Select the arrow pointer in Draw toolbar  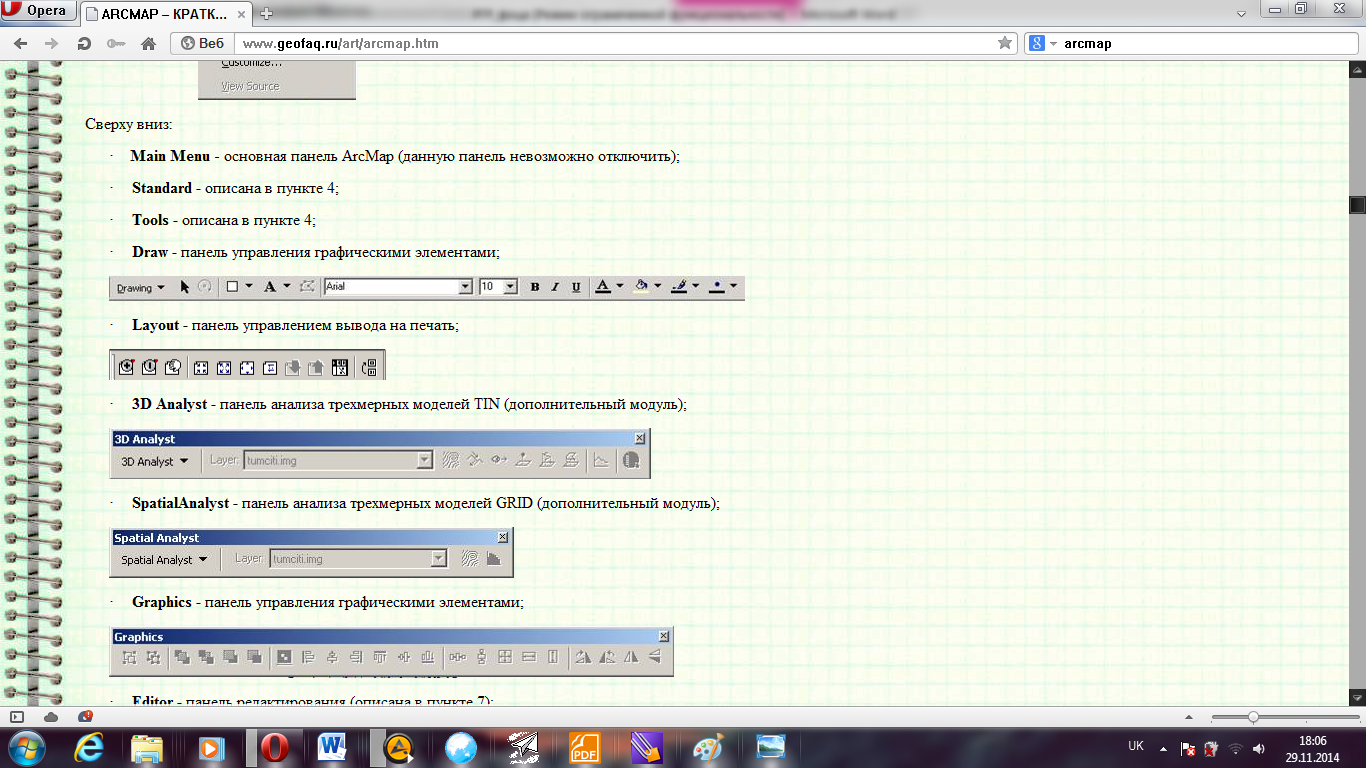(x=185, y=287)
